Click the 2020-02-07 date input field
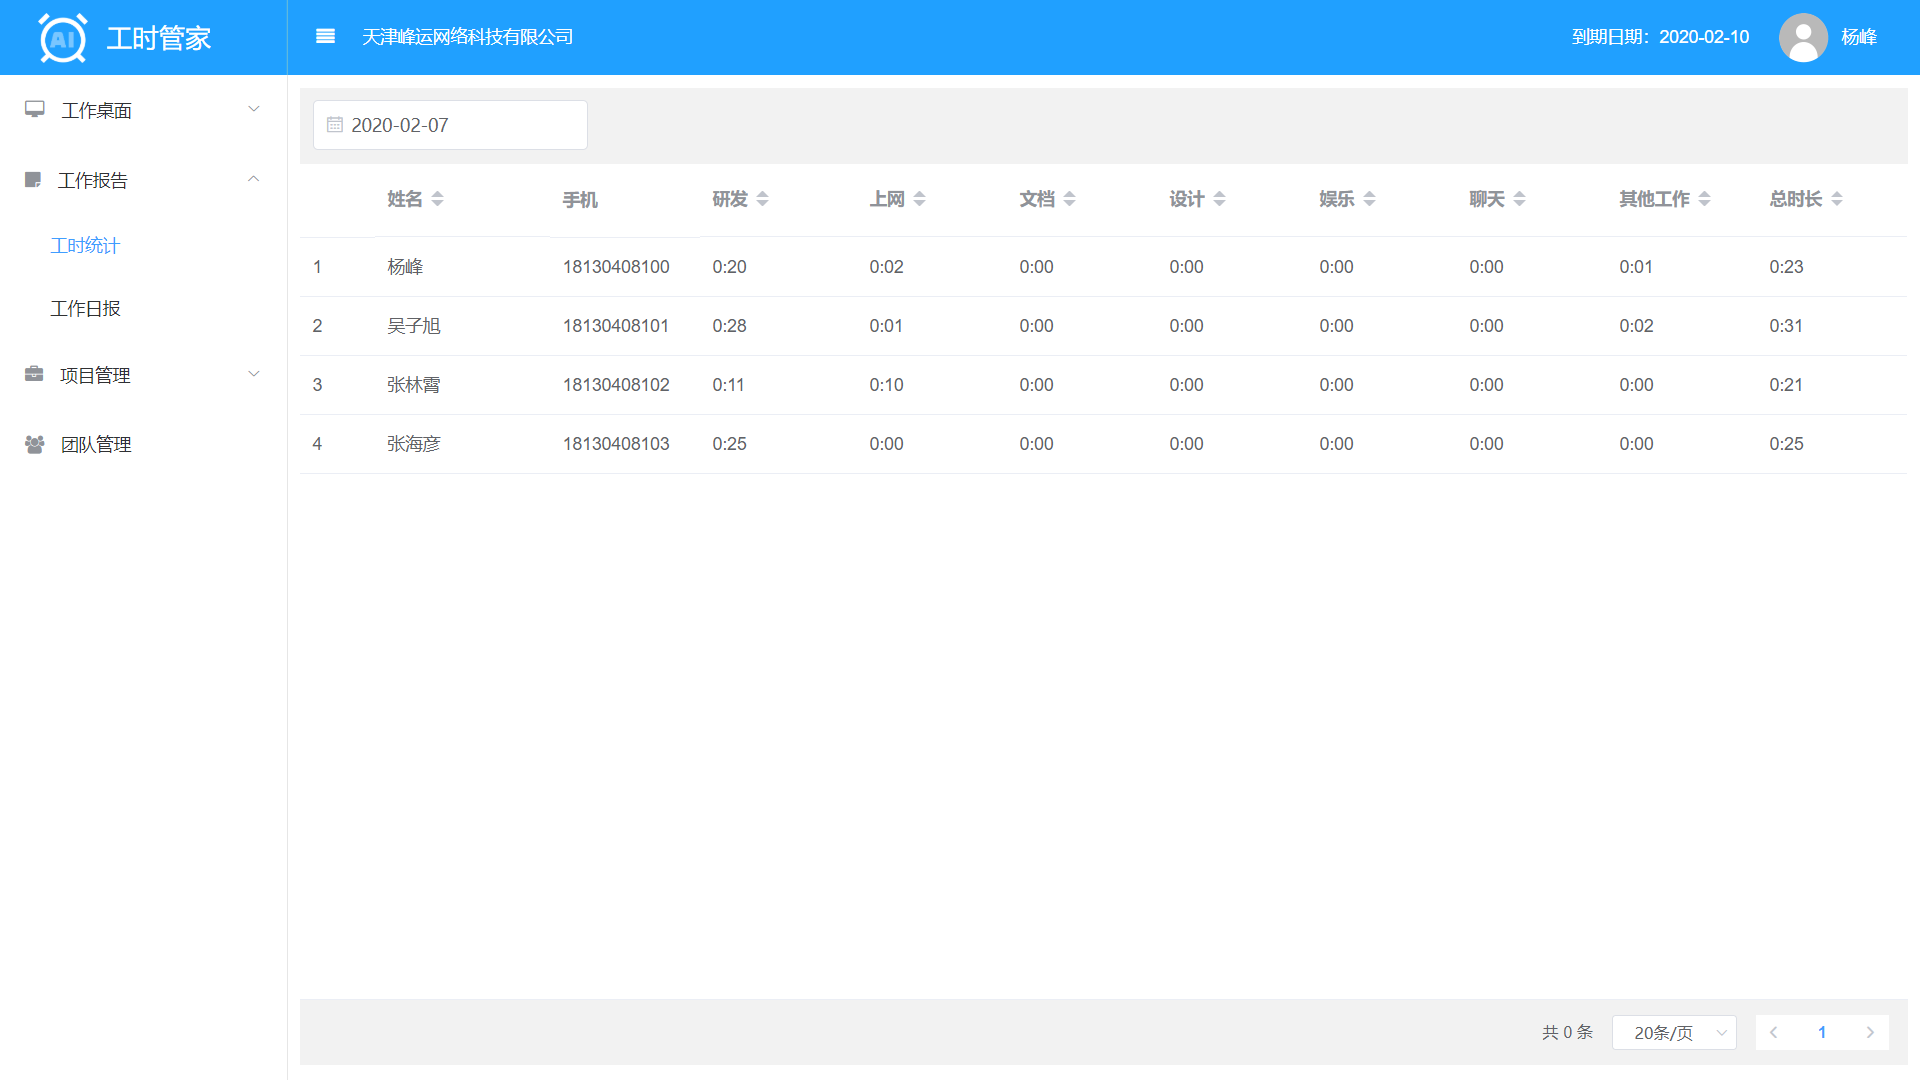Image resolution: width=1920 pixels, height=1080 pixels. tap(460, 125)
